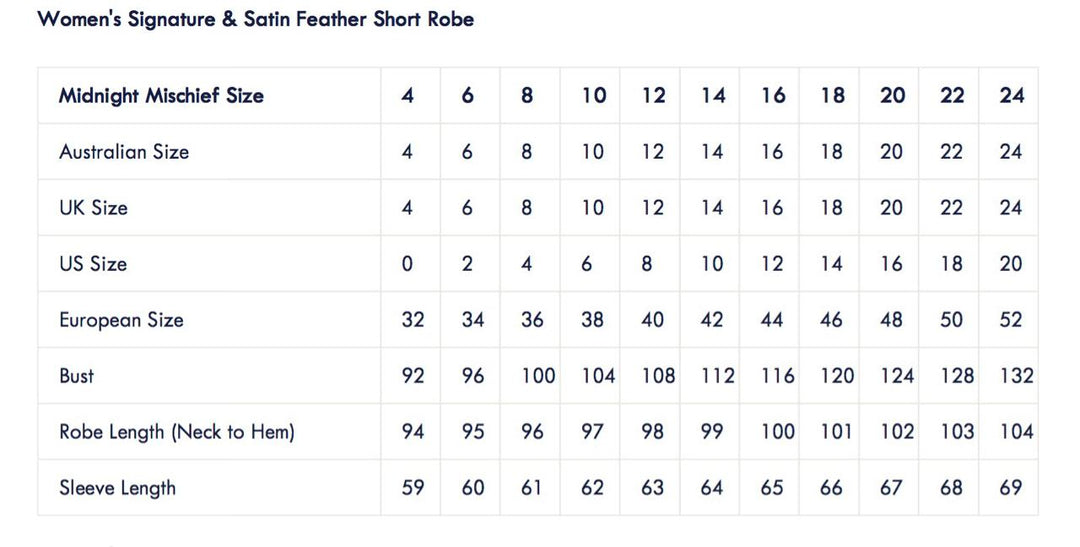1080x547 pixels.
Task: Select the 'Australian Size' row label
Action: 124,152
